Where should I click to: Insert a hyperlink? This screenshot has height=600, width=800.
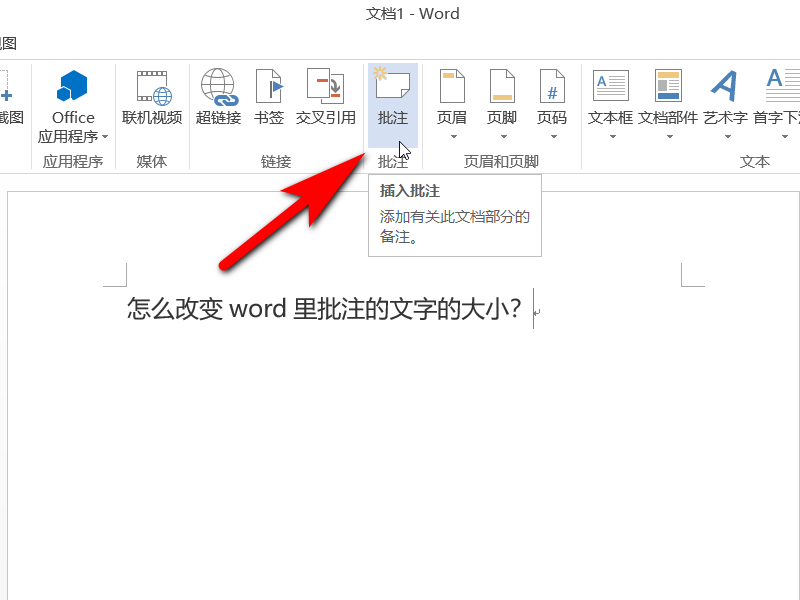(x=218, y=97)
